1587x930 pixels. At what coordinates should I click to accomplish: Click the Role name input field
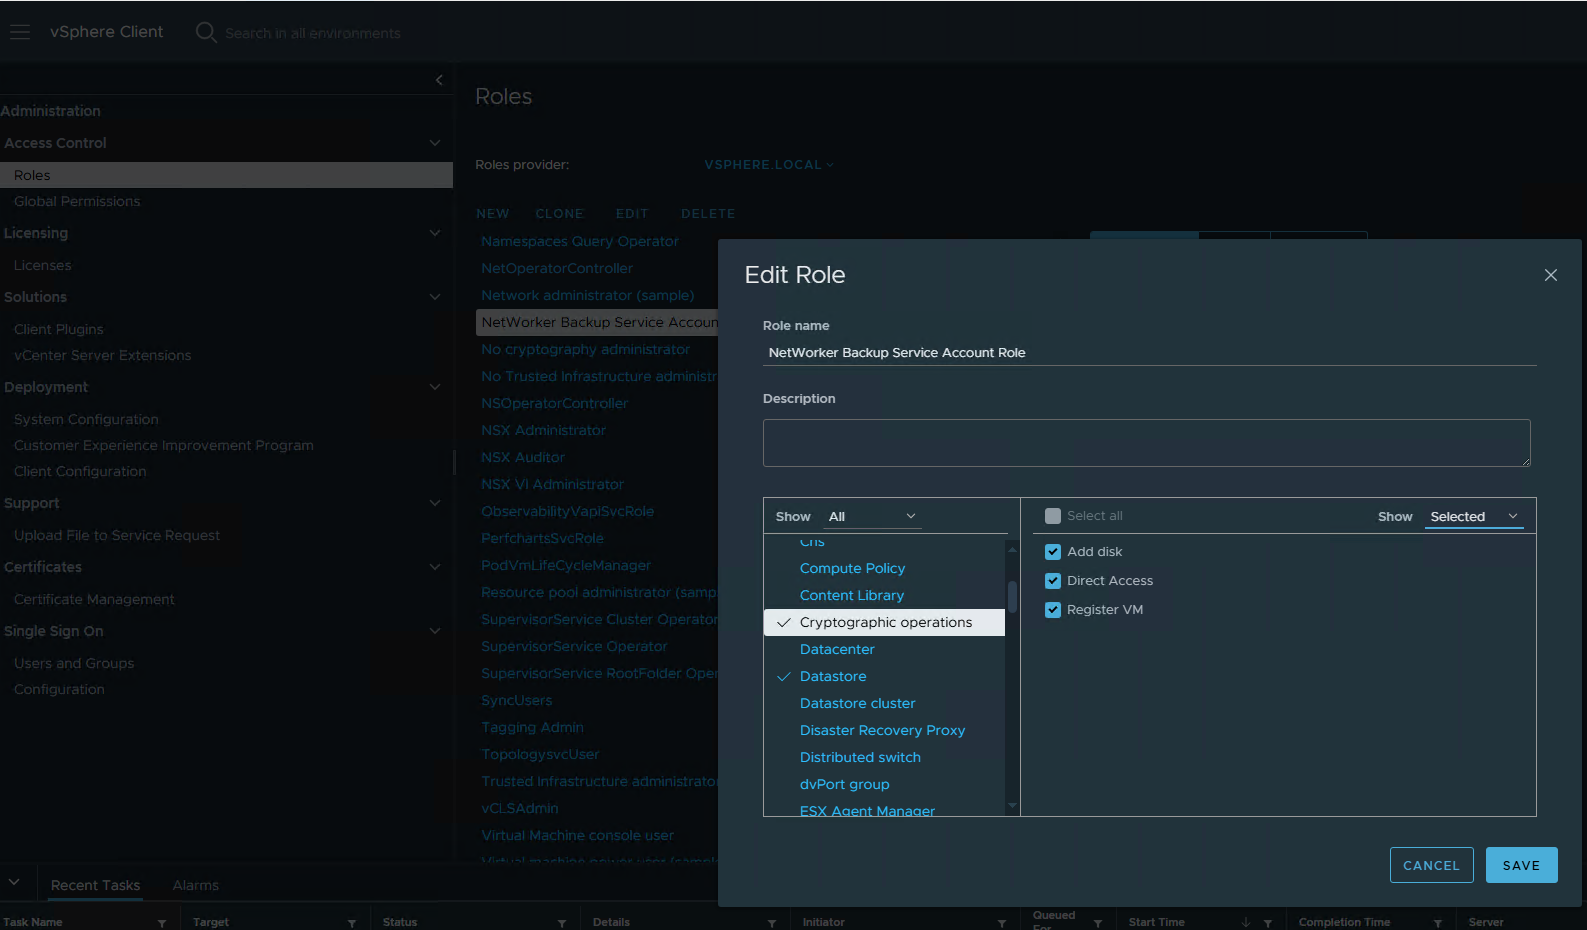1149,353
